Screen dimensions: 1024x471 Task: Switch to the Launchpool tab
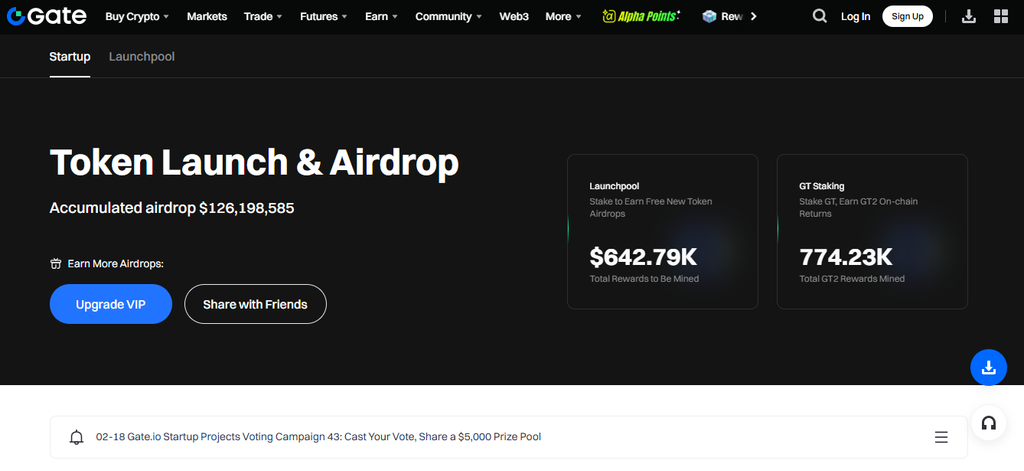(142, 57)
